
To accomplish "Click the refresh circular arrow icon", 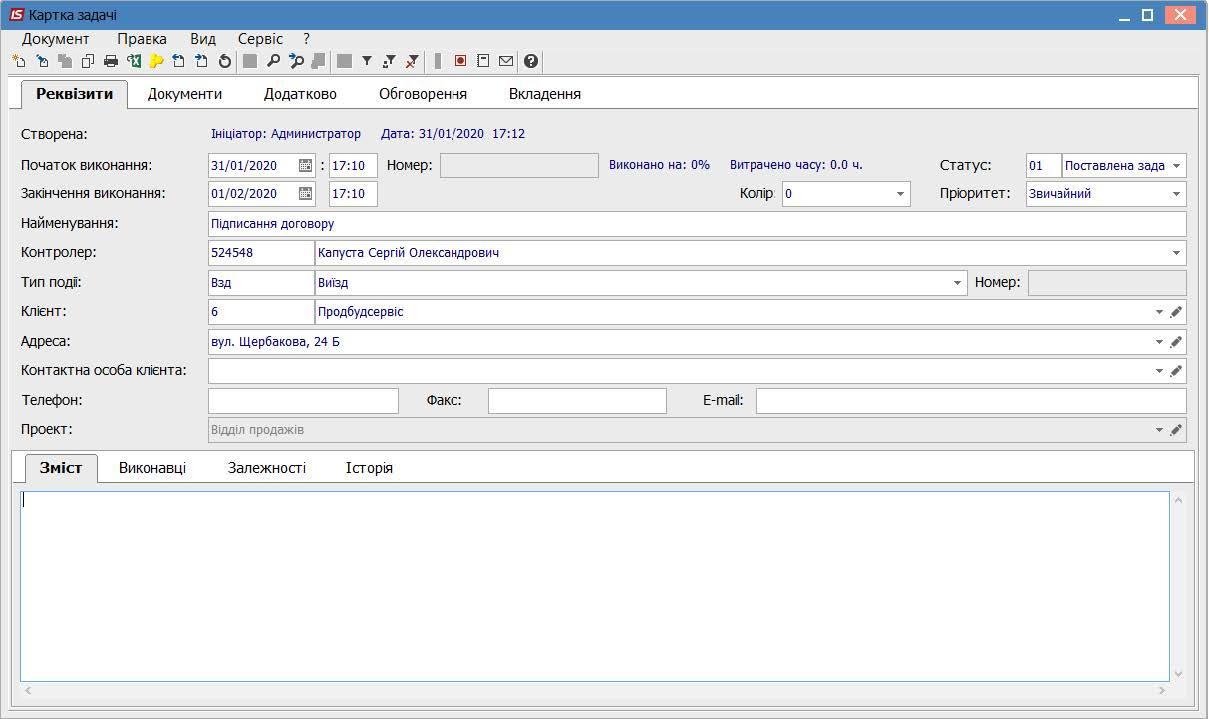I will point(225,61).
